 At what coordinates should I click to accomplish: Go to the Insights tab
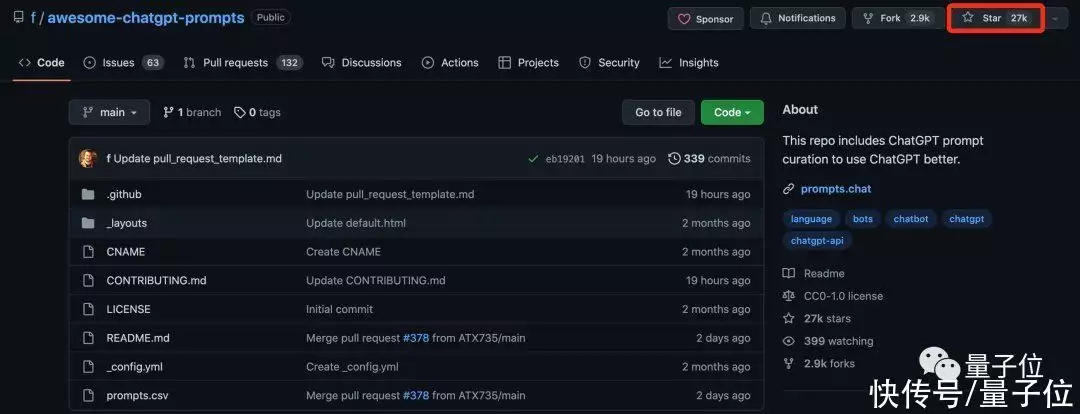(698, 62)
